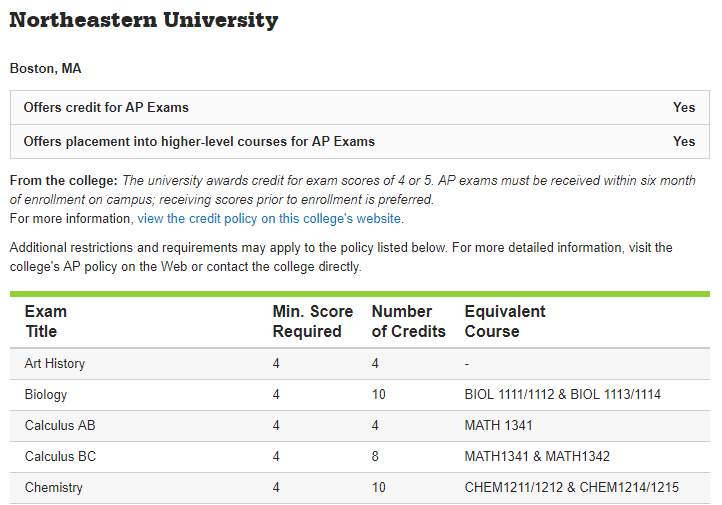Click the 'Additional restrictions and requirements' paragraph
The image size is (722, 505).
coord(341,257)
